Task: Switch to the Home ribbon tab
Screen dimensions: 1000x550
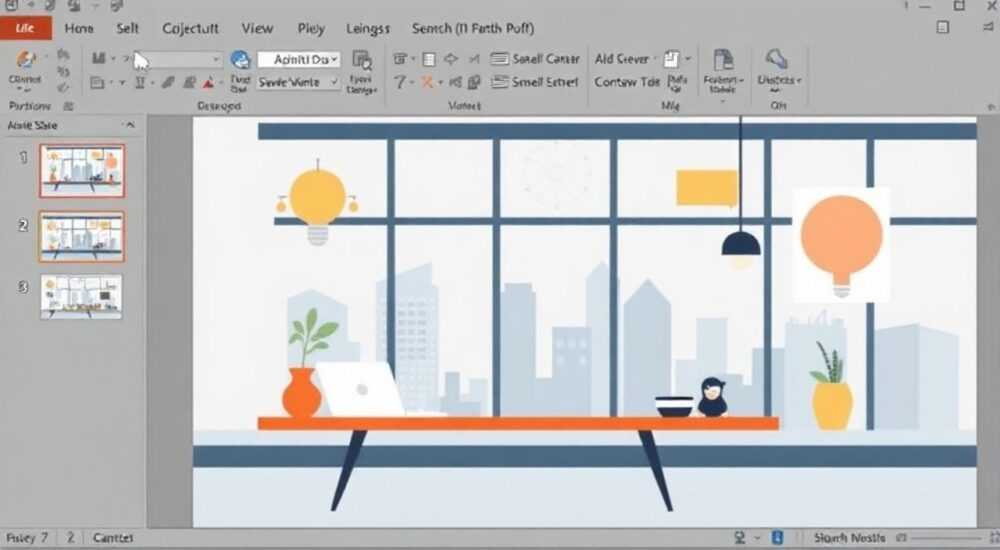Action: (79, 29)
